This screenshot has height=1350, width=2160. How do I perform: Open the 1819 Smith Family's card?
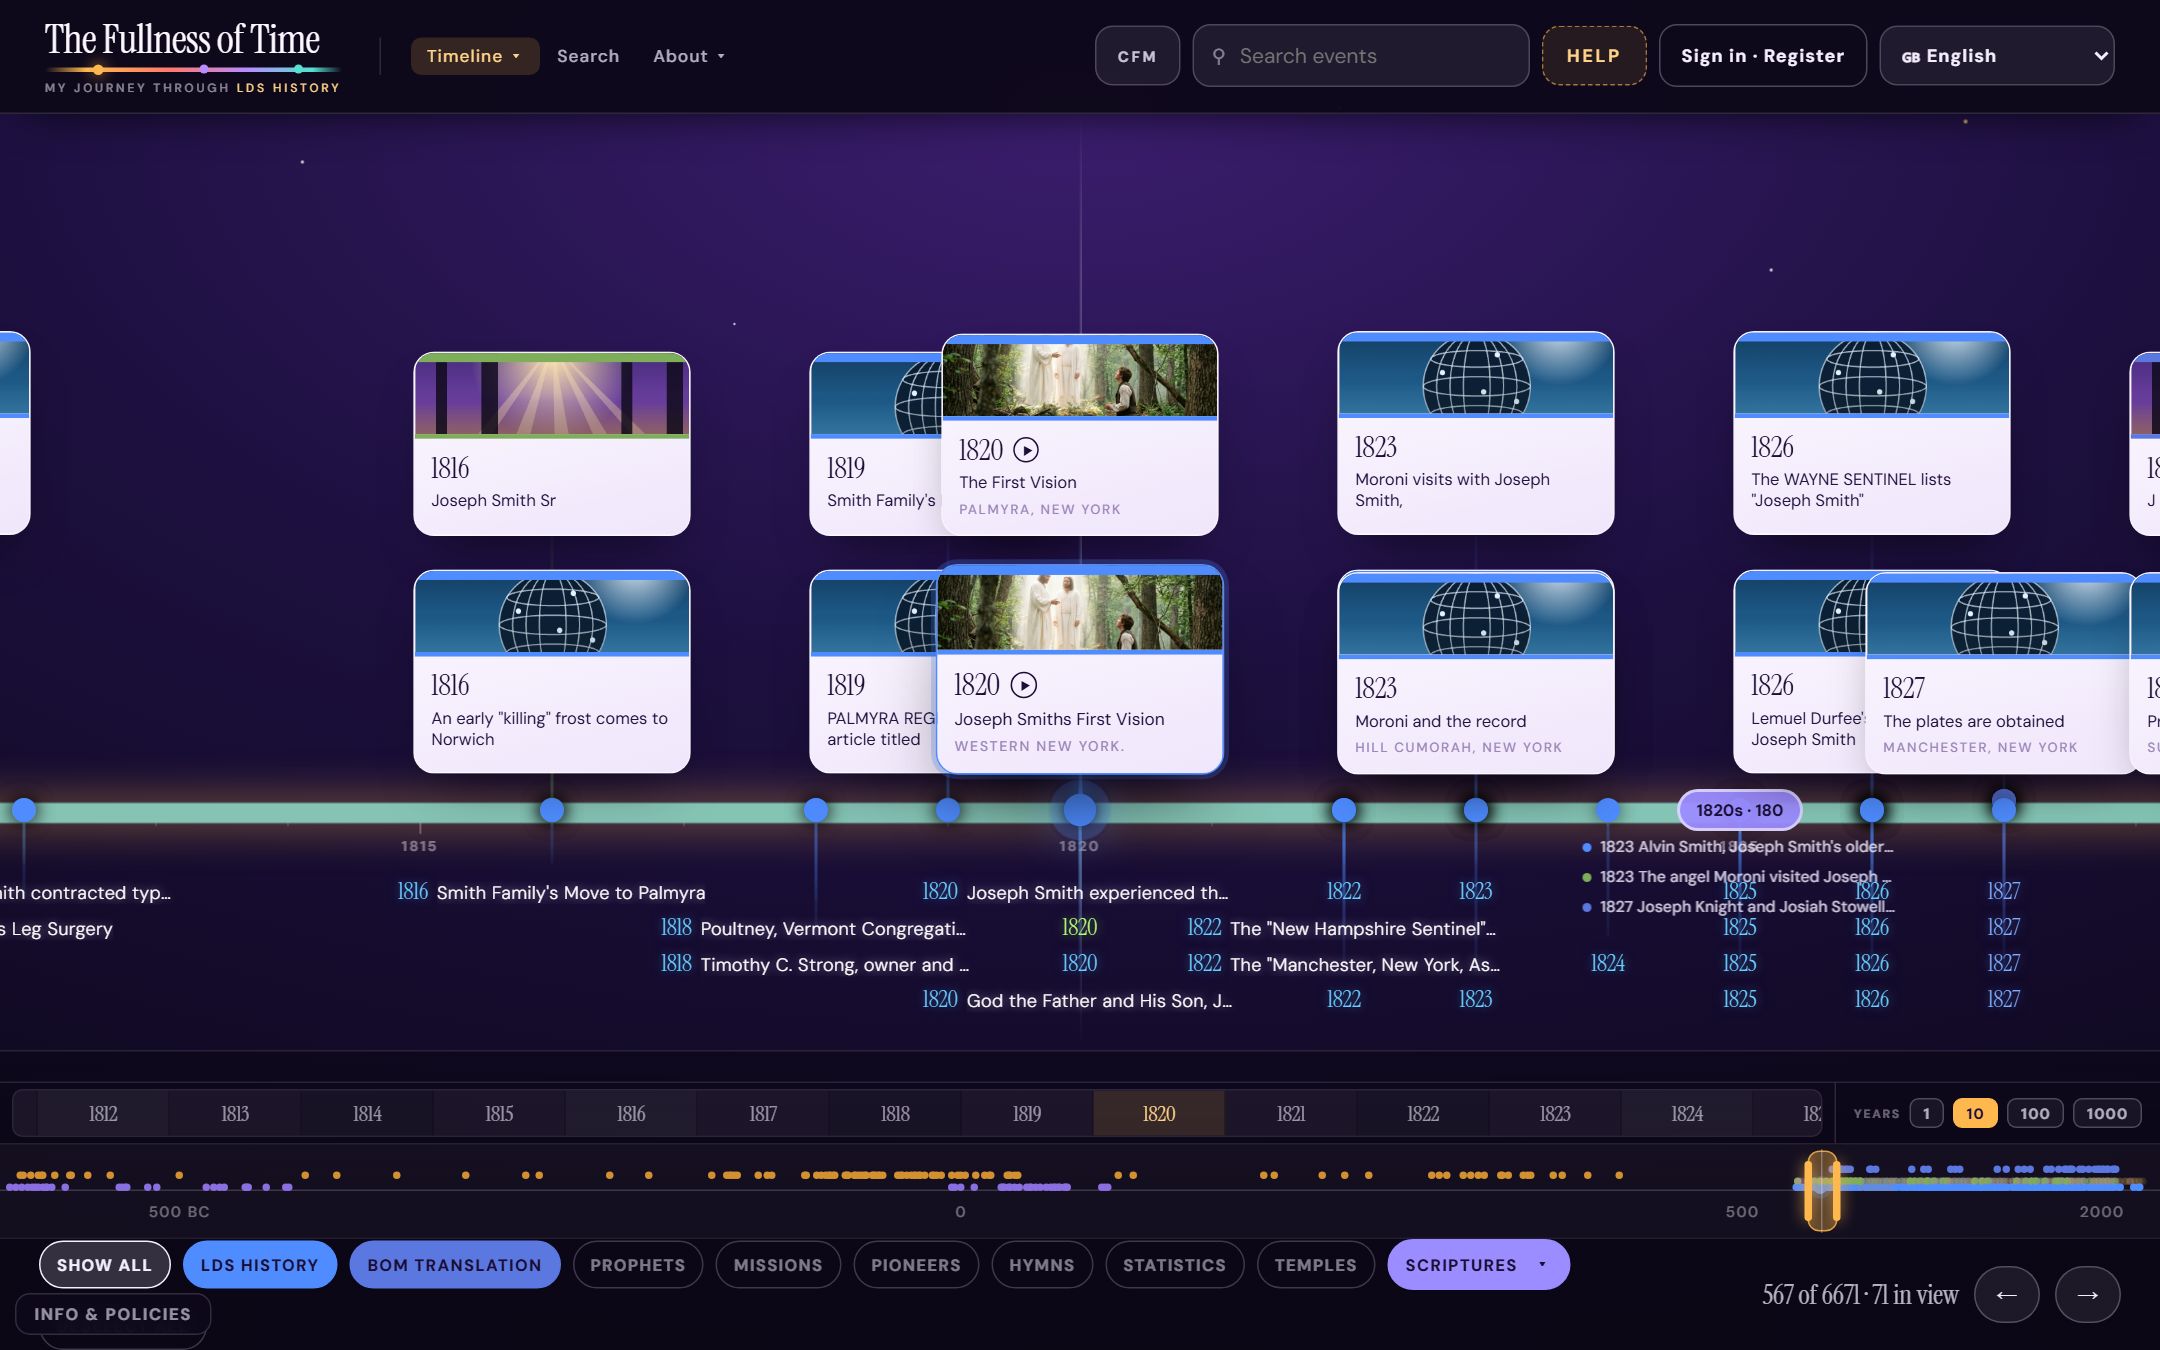pyautogui.click(x=875, y=444)
